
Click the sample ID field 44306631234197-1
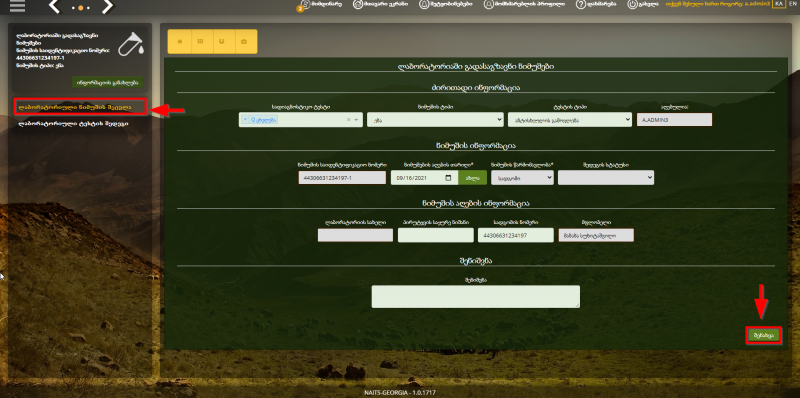click(342, 178)
